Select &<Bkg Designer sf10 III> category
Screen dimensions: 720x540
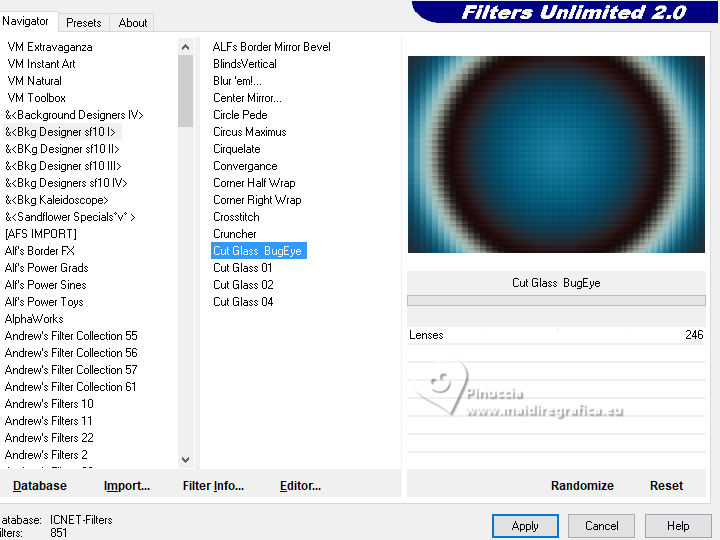(63, 166)
